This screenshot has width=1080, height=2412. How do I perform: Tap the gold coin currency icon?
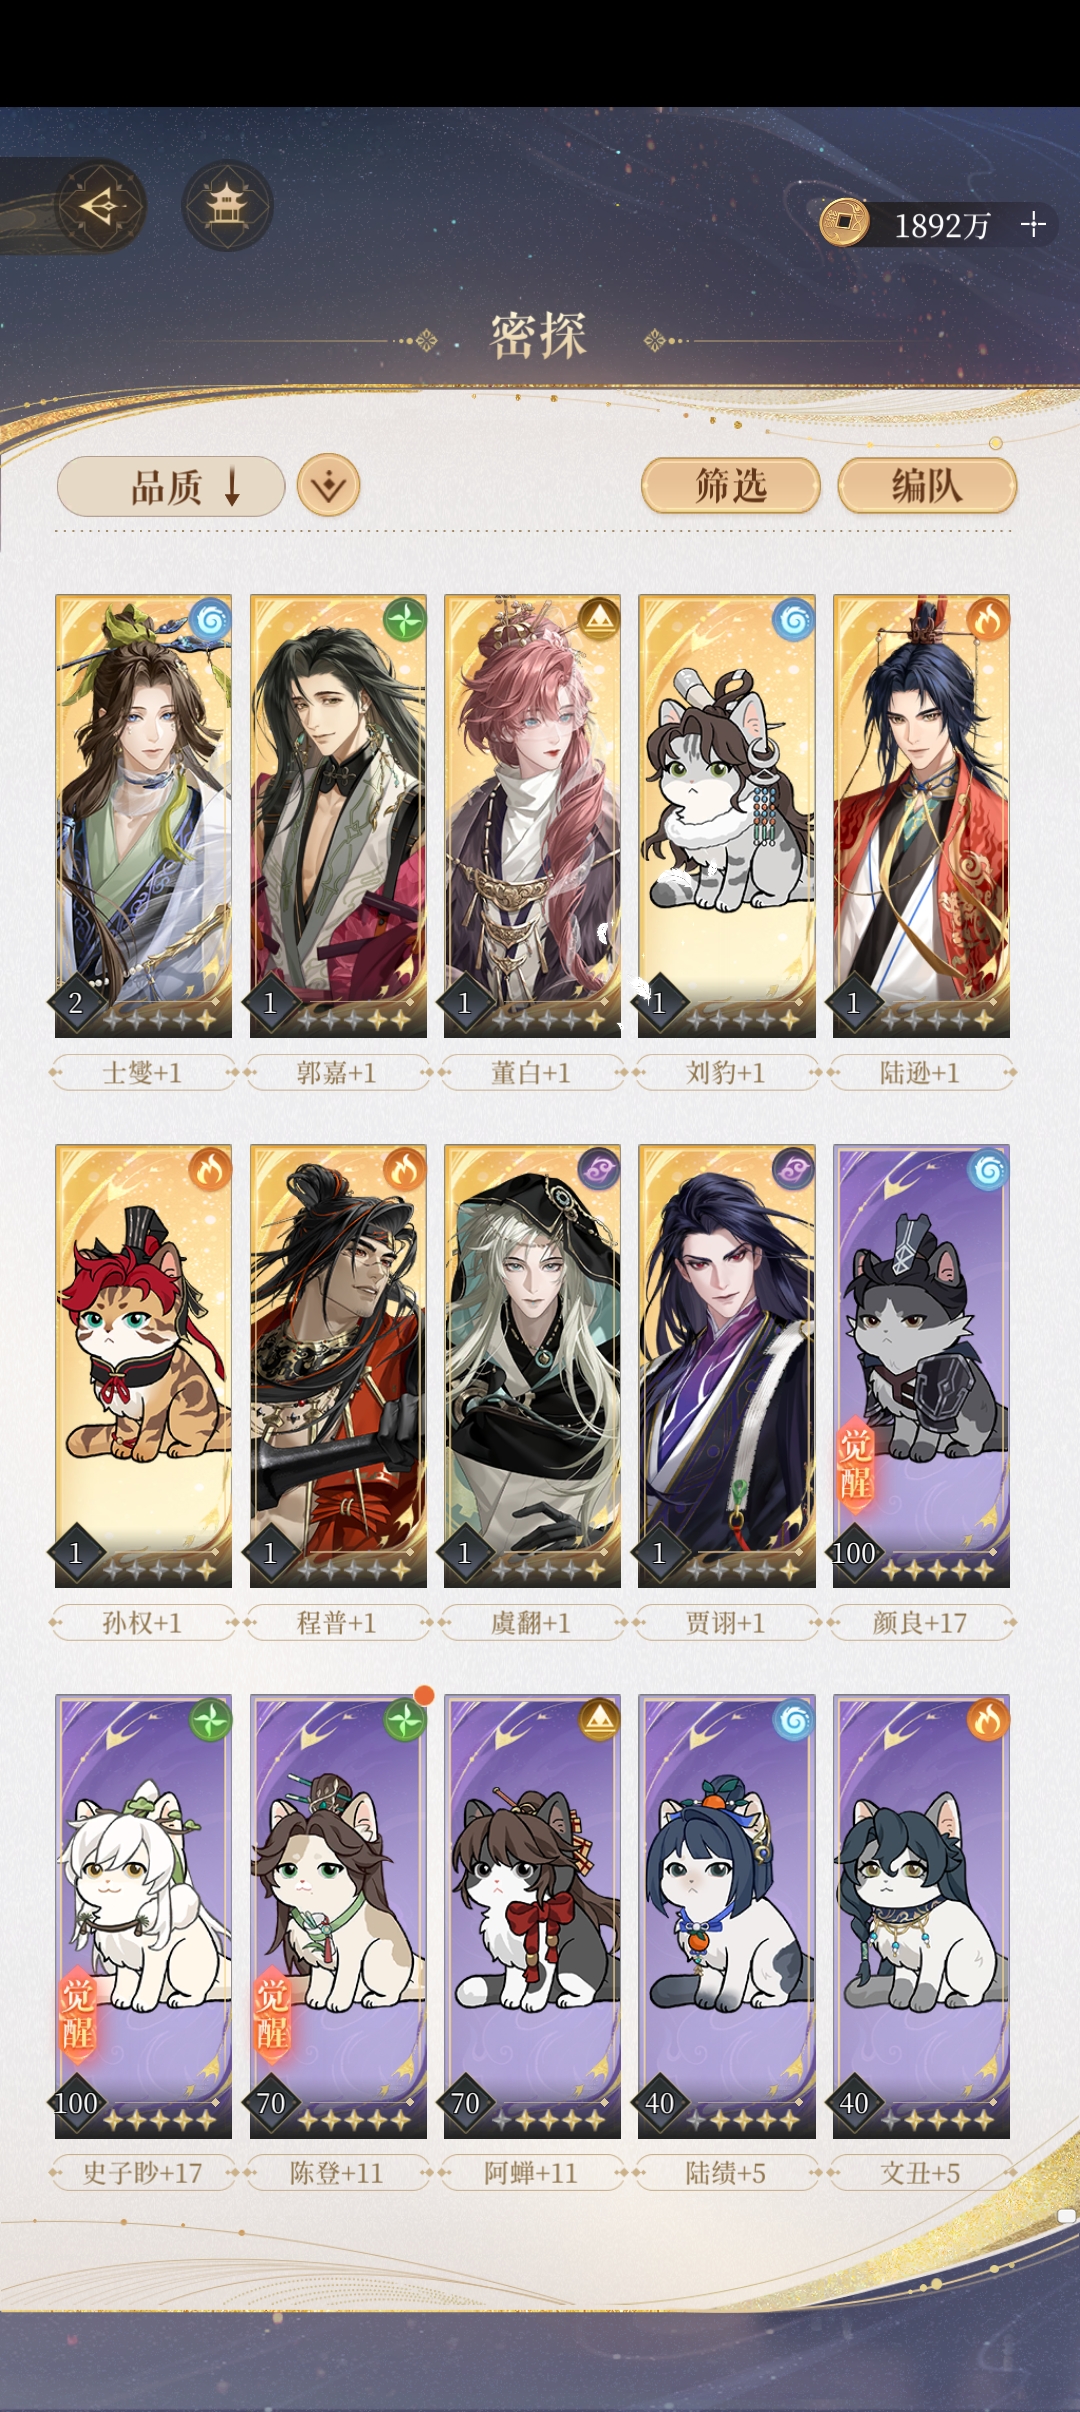(845, 222)
